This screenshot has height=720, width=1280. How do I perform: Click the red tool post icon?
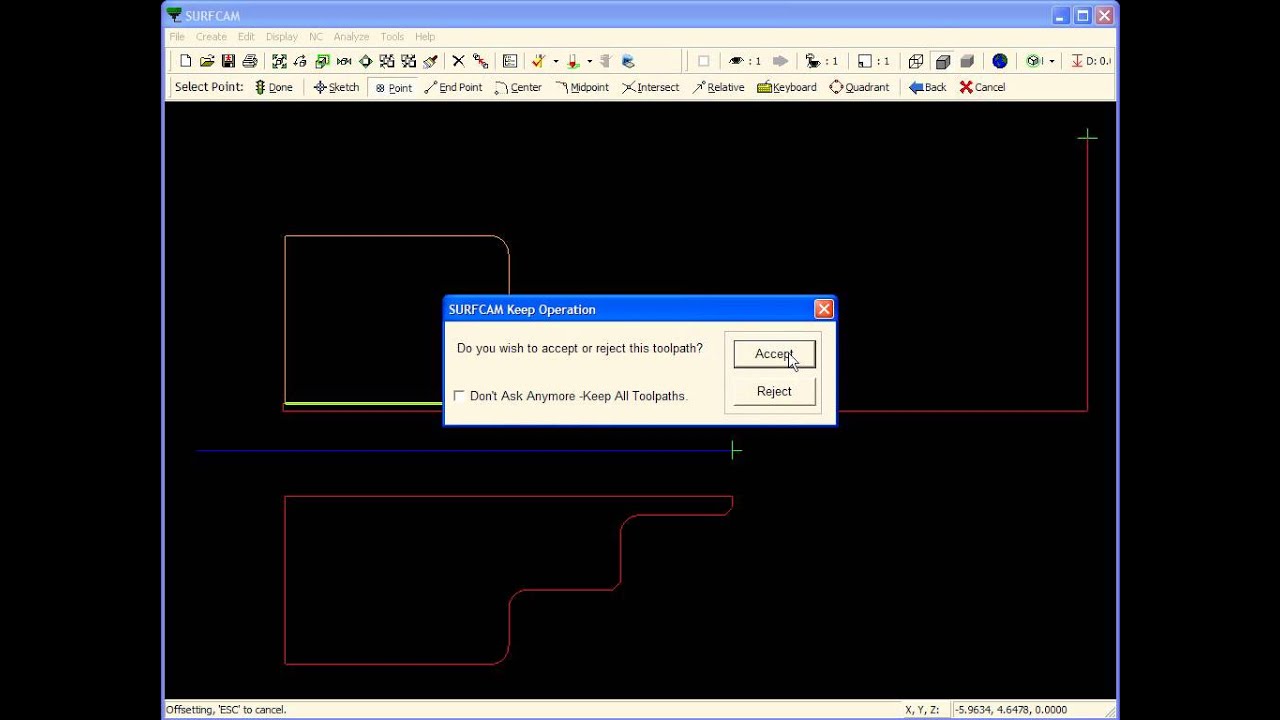coord(573,61)
